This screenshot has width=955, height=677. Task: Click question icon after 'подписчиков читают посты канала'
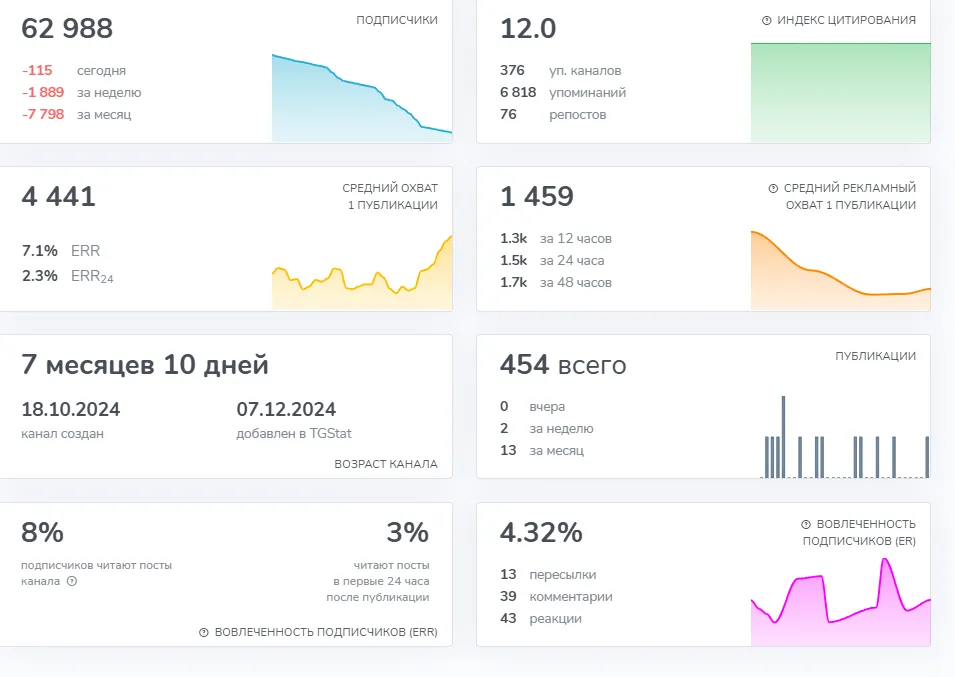point(72,581)
